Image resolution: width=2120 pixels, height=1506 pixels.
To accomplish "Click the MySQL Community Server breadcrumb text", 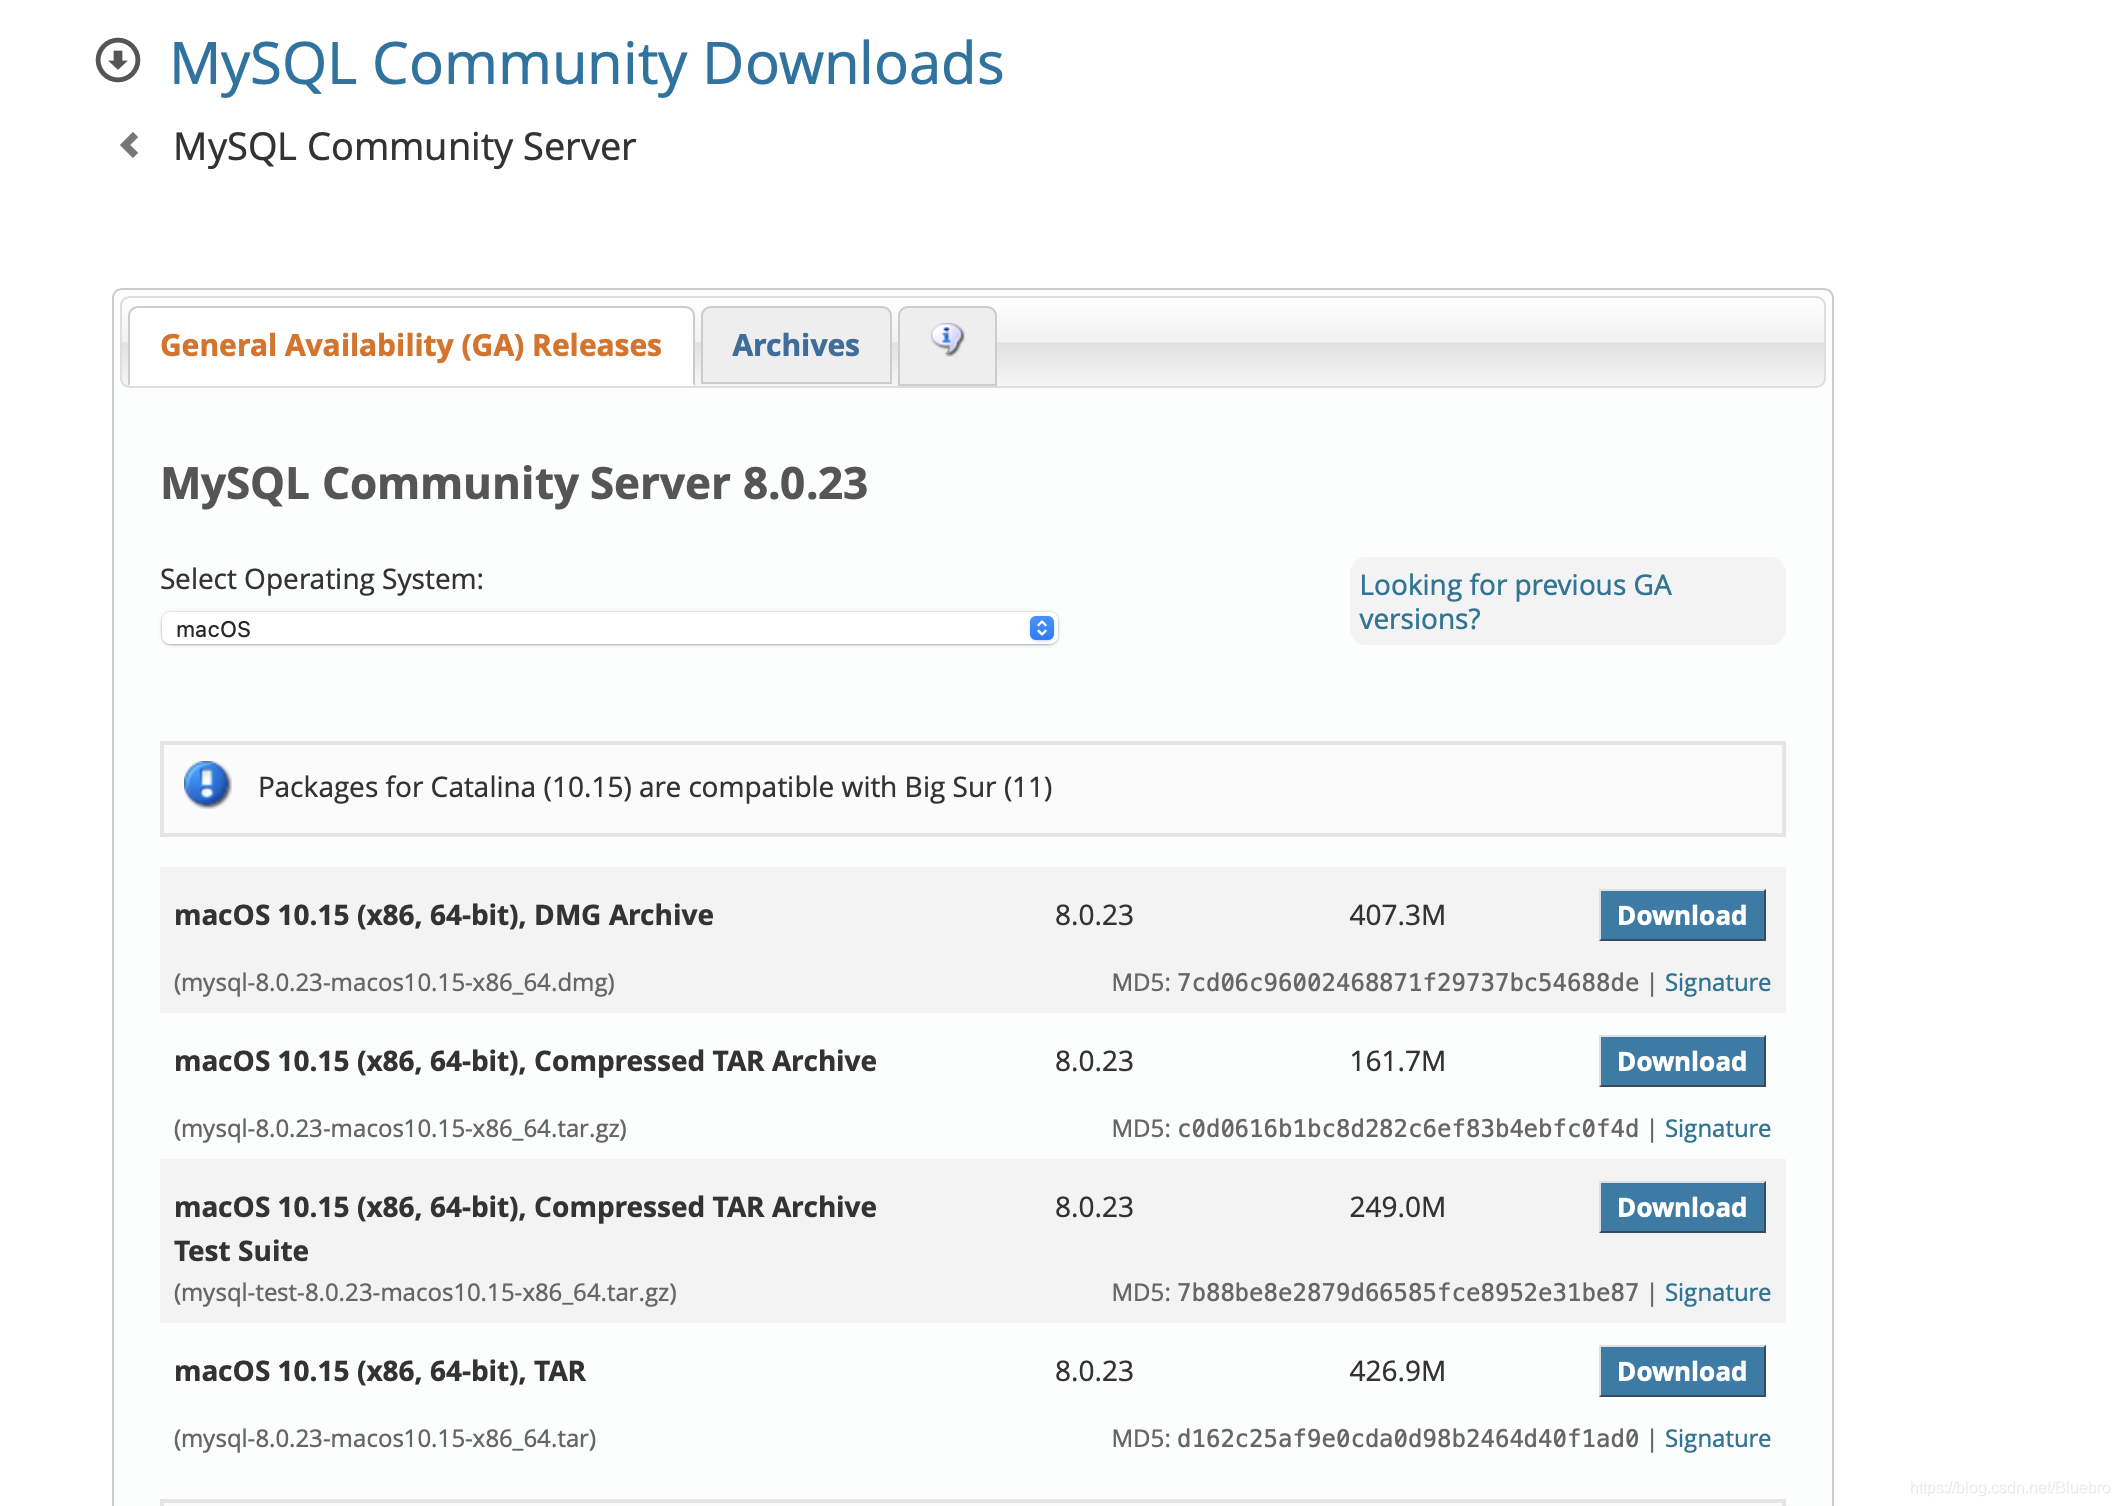I will (405, 147).
